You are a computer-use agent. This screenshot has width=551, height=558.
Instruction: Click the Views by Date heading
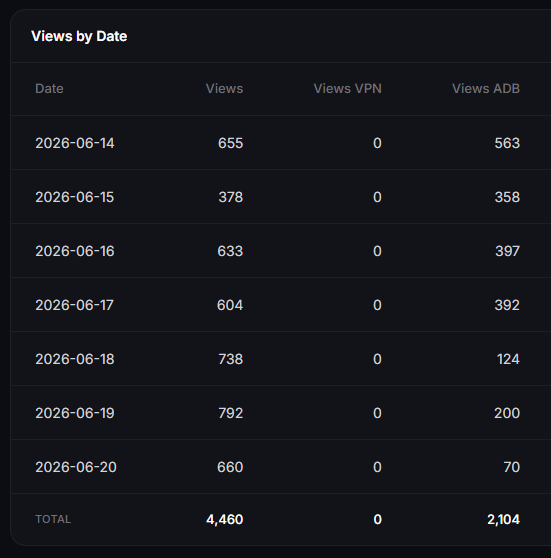click(79, 37)
